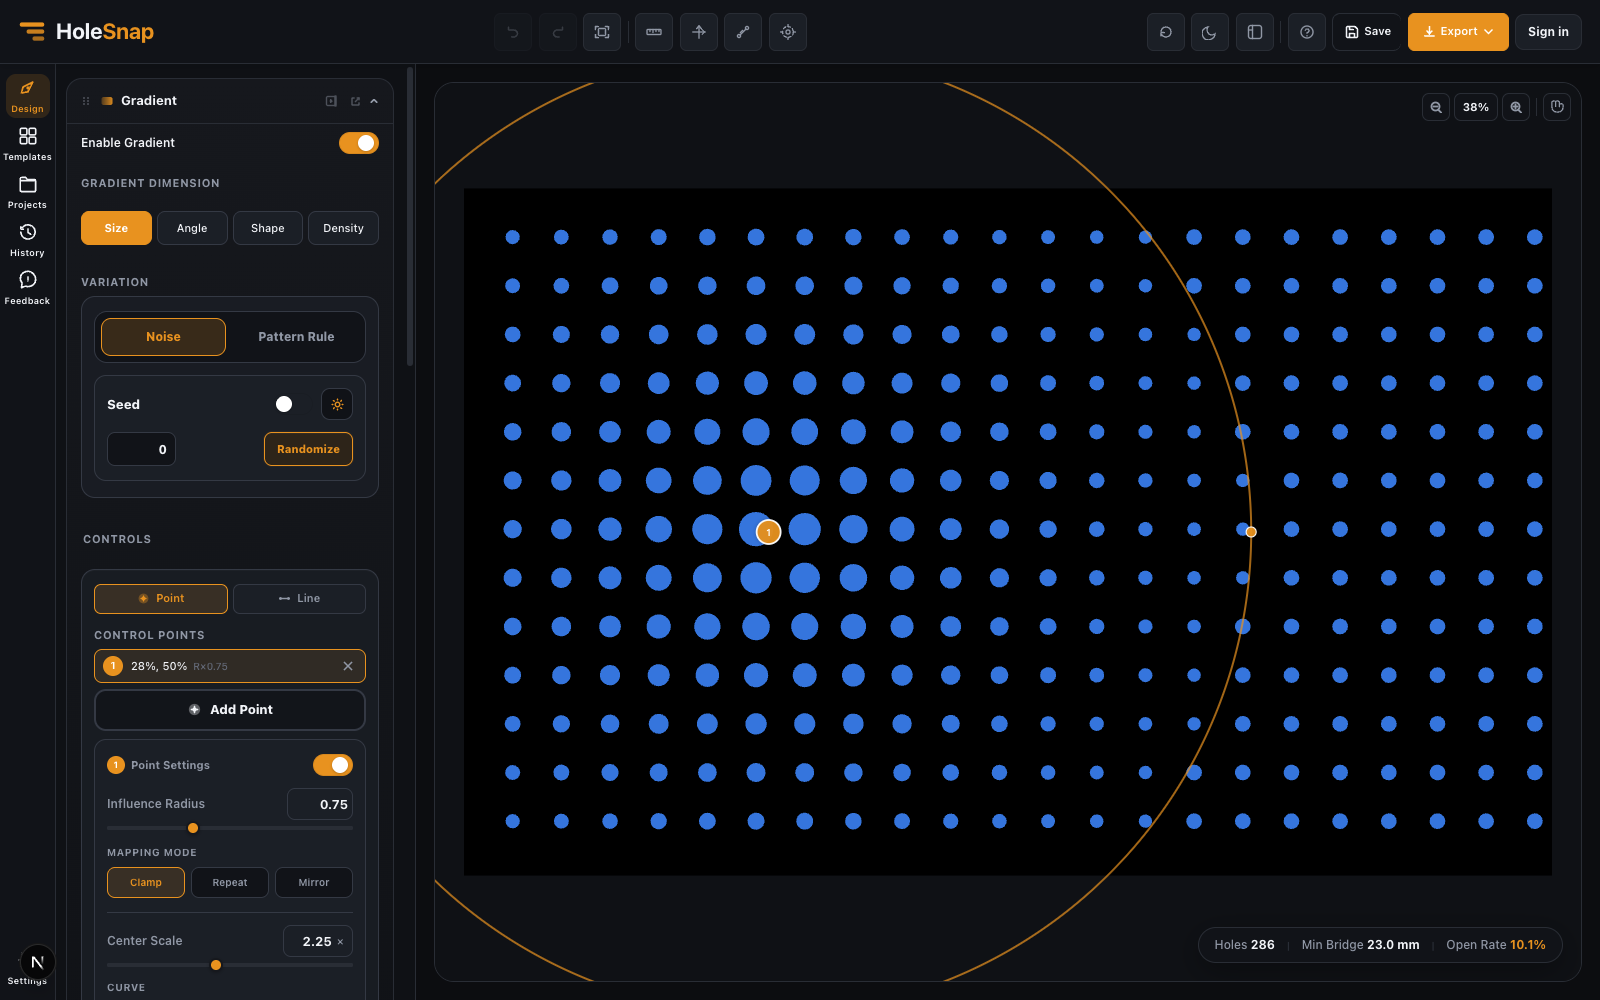
Task: Click the 38% zoom level button
Action: point(1476,107)
